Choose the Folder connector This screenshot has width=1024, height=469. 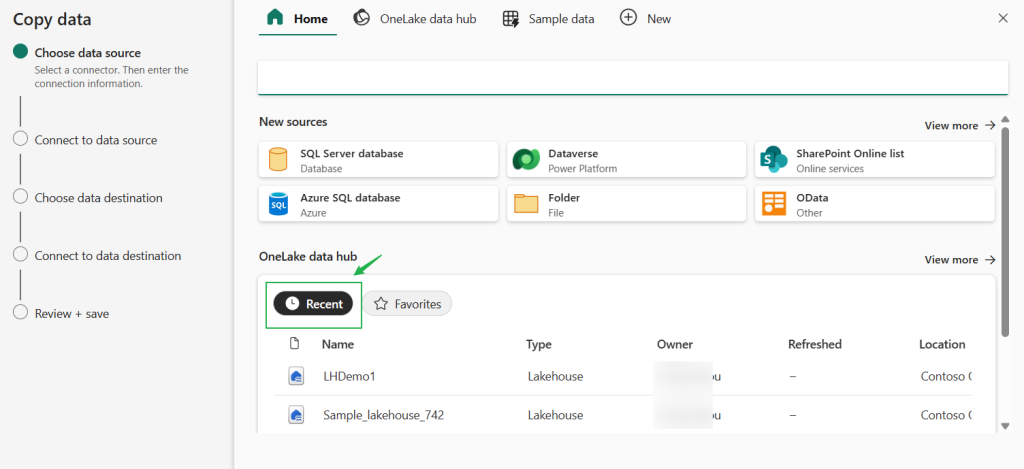tap(626, 204)
